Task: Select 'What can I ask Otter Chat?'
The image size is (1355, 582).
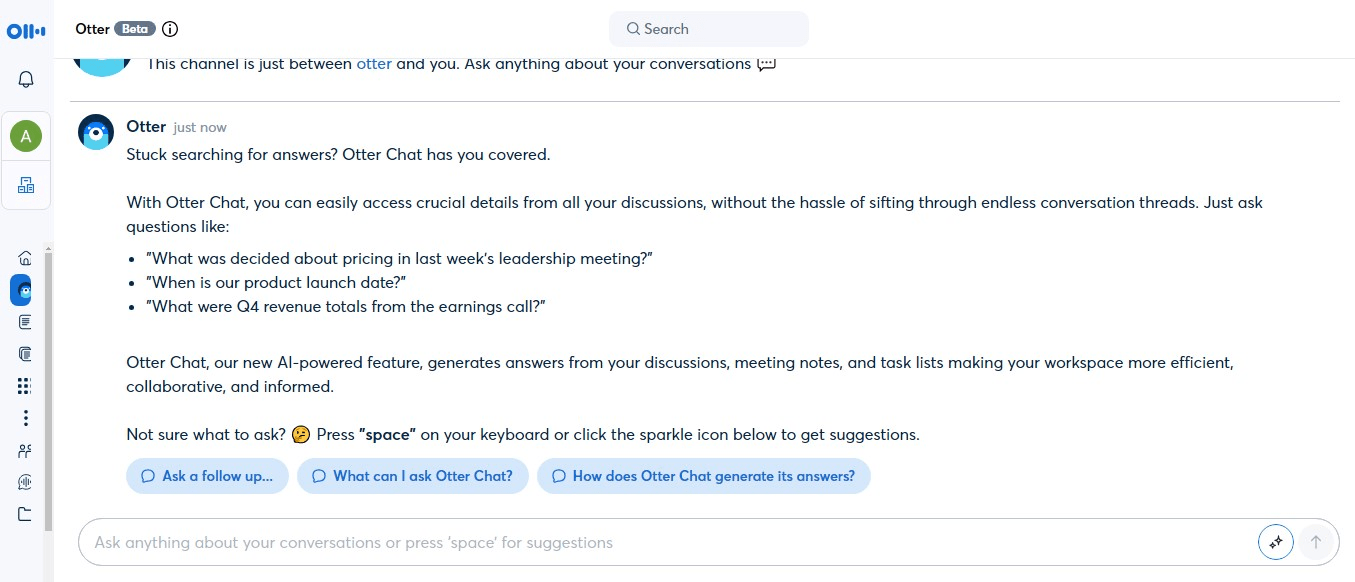Action: point(412,476)
